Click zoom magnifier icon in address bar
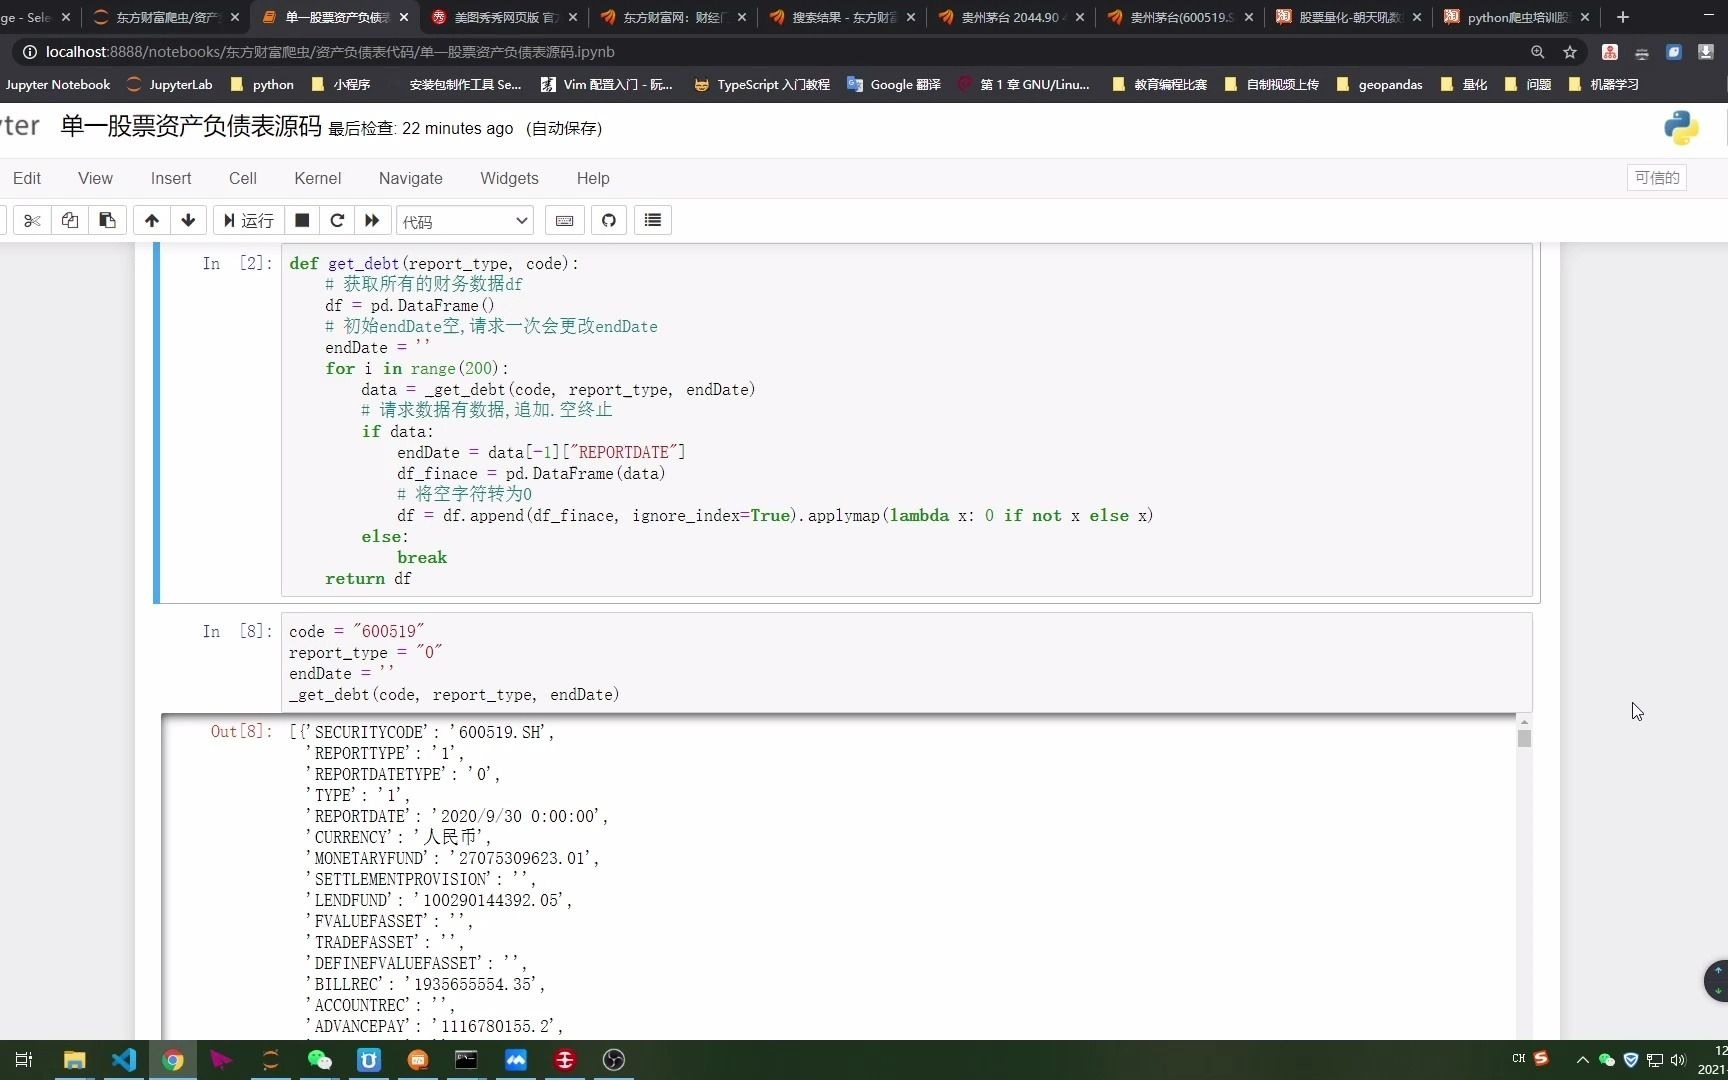 point(1538,52)
